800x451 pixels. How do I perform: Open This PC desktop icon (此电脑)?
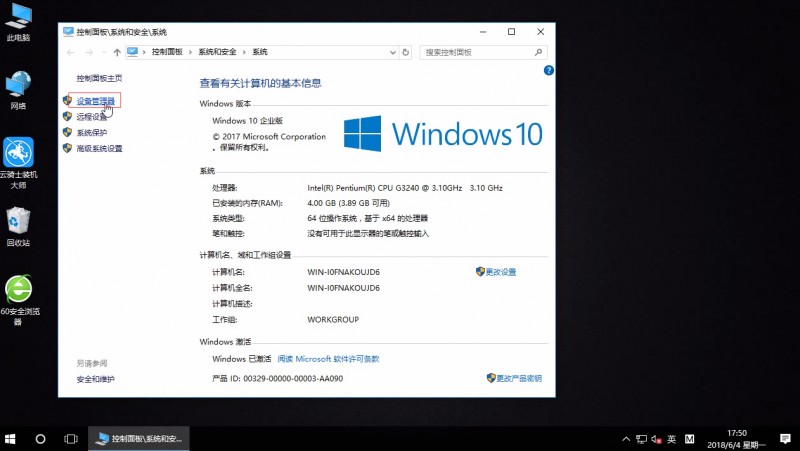tap(18, 23)
